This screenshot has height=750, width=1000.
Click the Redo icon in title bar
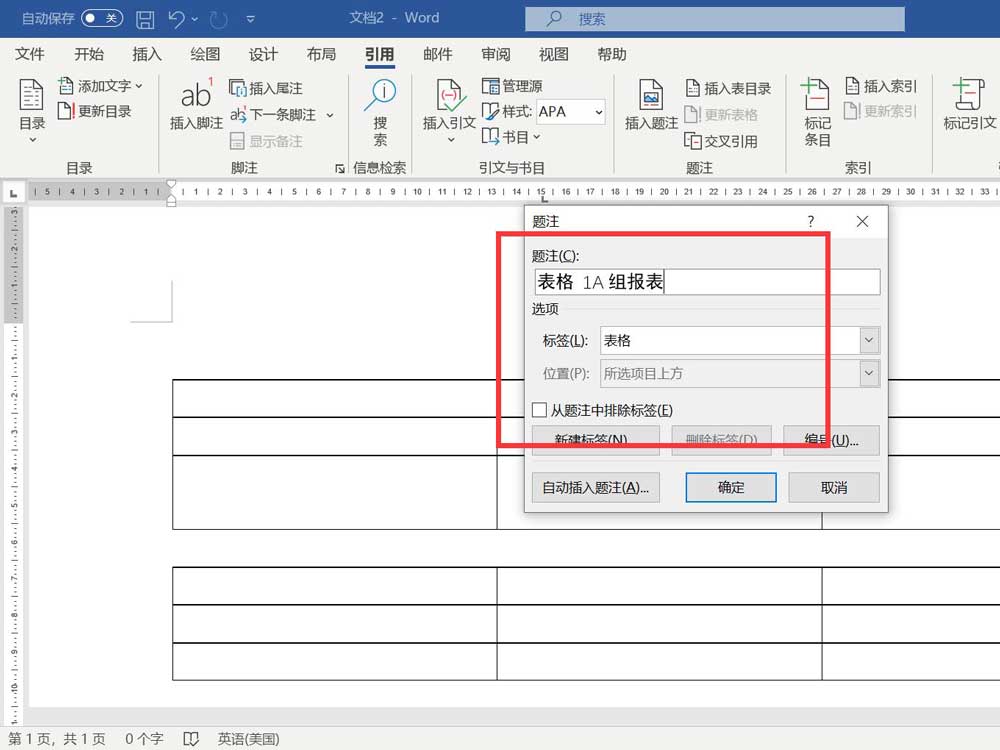219,19
